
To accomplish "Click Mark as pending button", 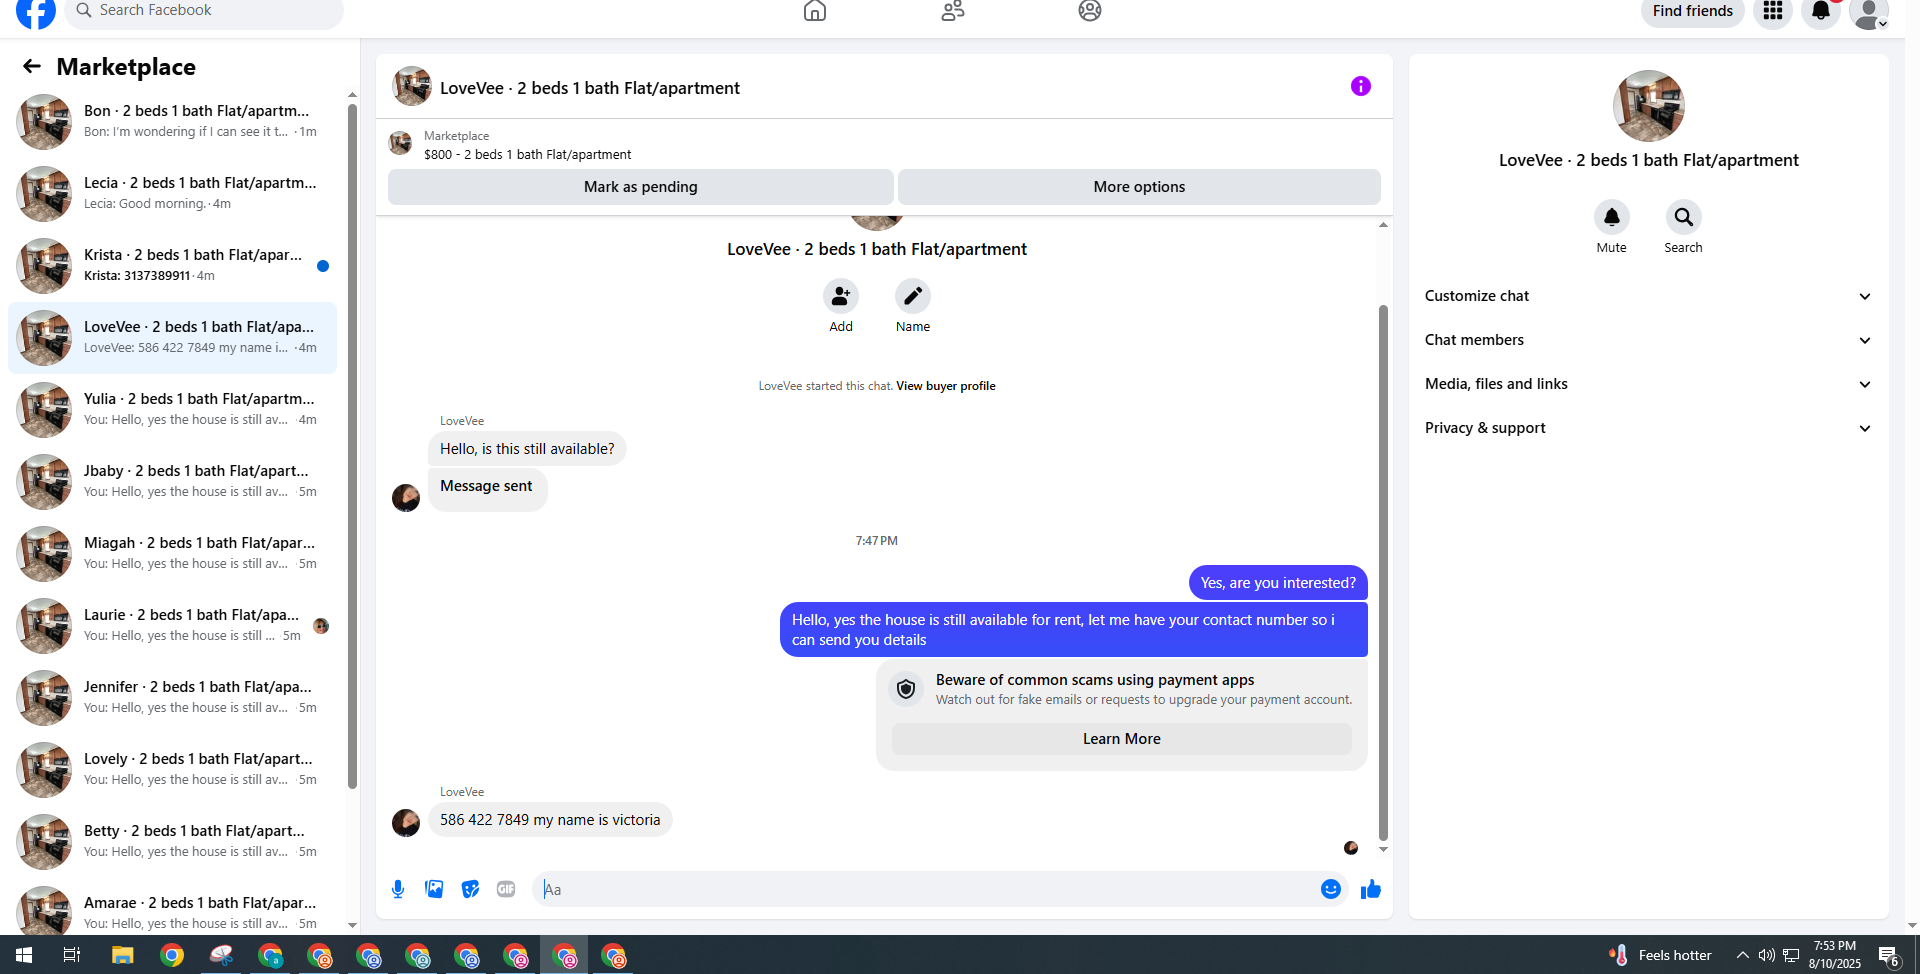I will point(641,187).
